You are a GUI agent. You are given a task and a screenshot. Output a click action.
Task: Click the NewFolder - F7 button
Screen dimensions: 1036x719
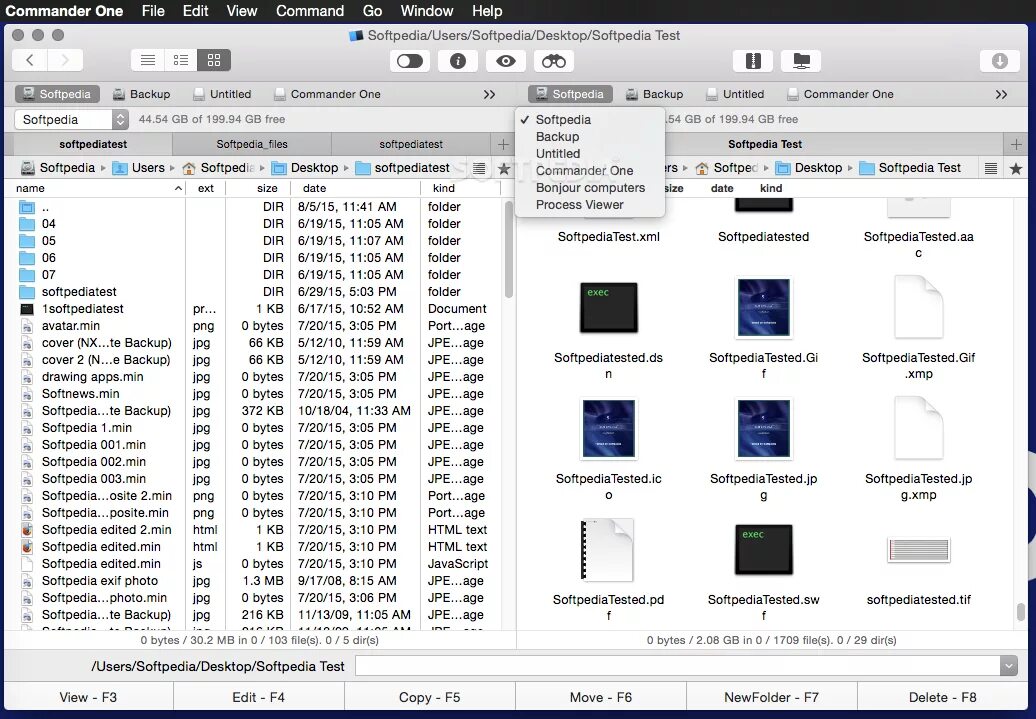point(771,698)
